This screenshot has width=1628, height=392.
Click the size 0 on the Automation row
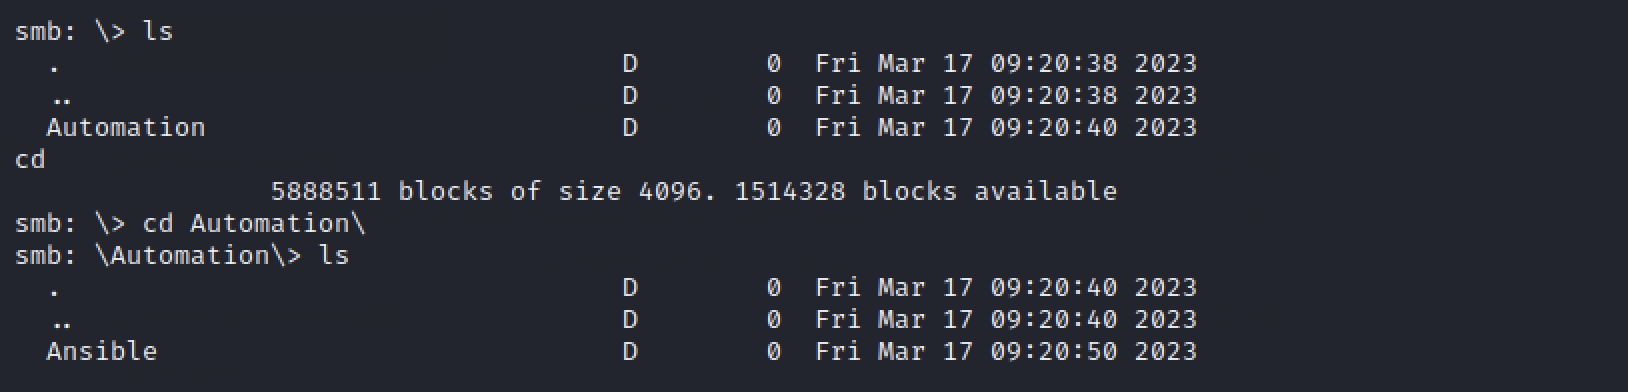(774, 127)
